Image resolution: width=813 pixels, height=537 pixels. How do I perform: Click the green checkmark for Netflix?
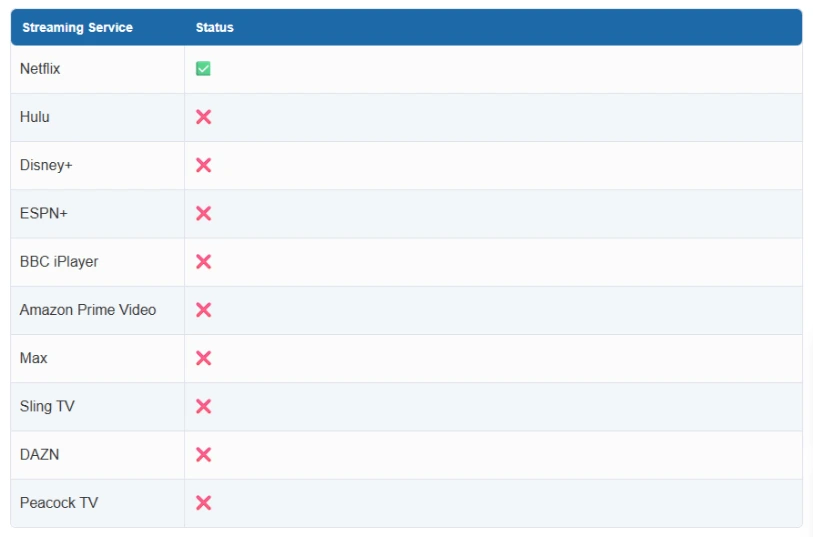point(203,69)
